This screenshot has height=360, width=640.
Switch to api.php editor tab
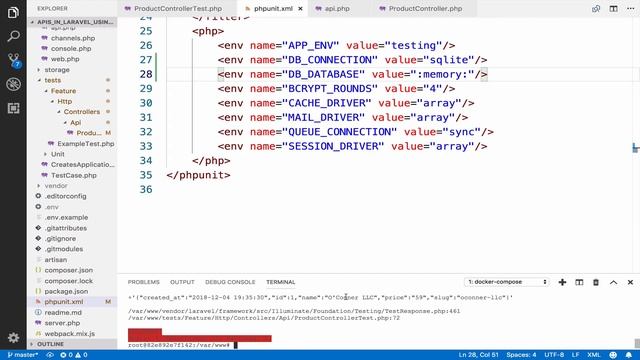[337, 9]
